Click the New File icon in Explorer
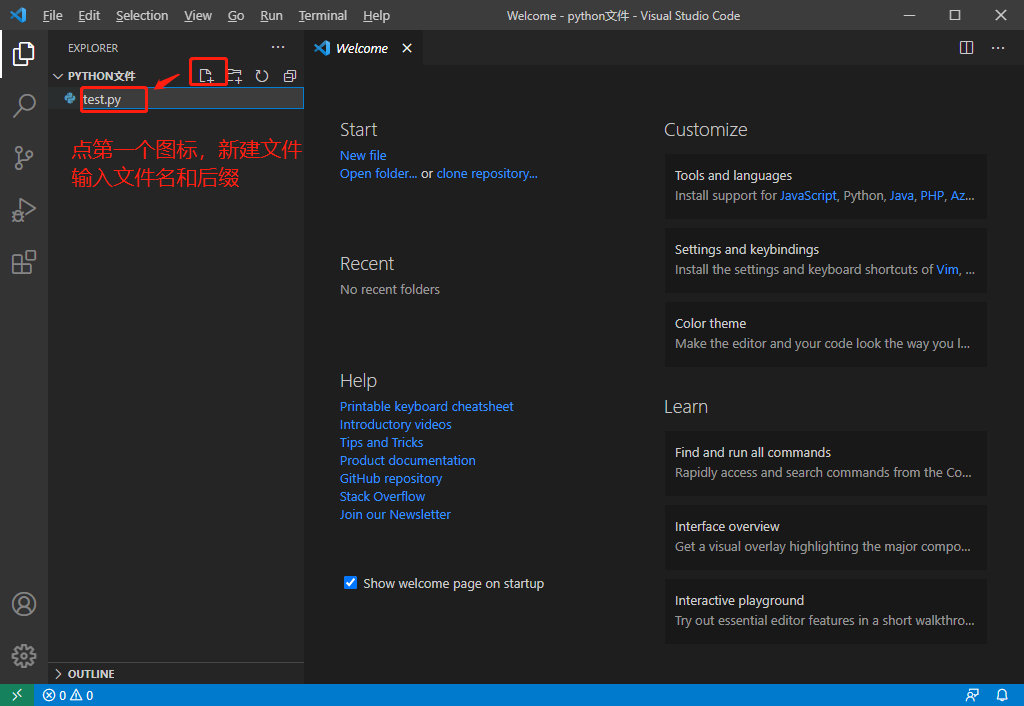This screenshot has height=706, width=1024. click(x=206, y=76)
